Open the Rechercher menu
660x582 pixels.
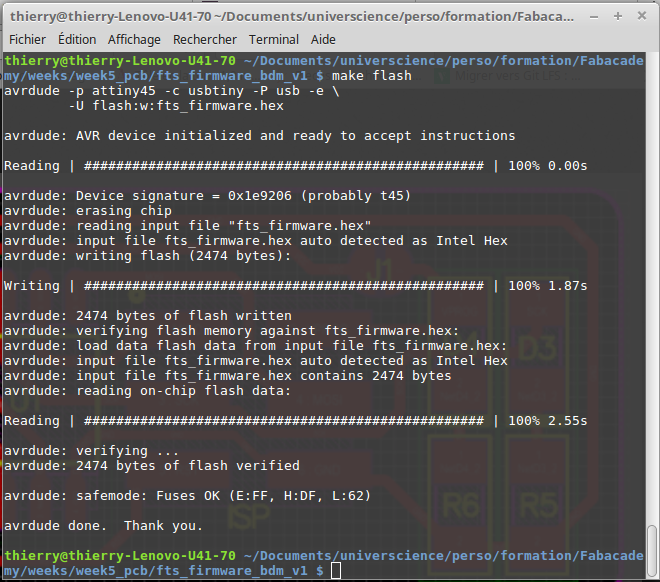[x=205, y=40]
